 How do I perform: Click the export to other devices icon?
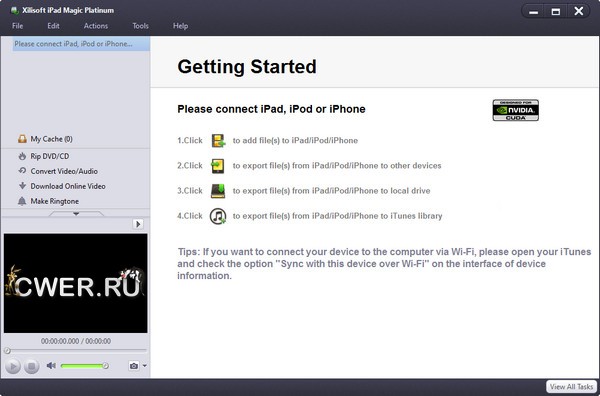pos(218,166)
